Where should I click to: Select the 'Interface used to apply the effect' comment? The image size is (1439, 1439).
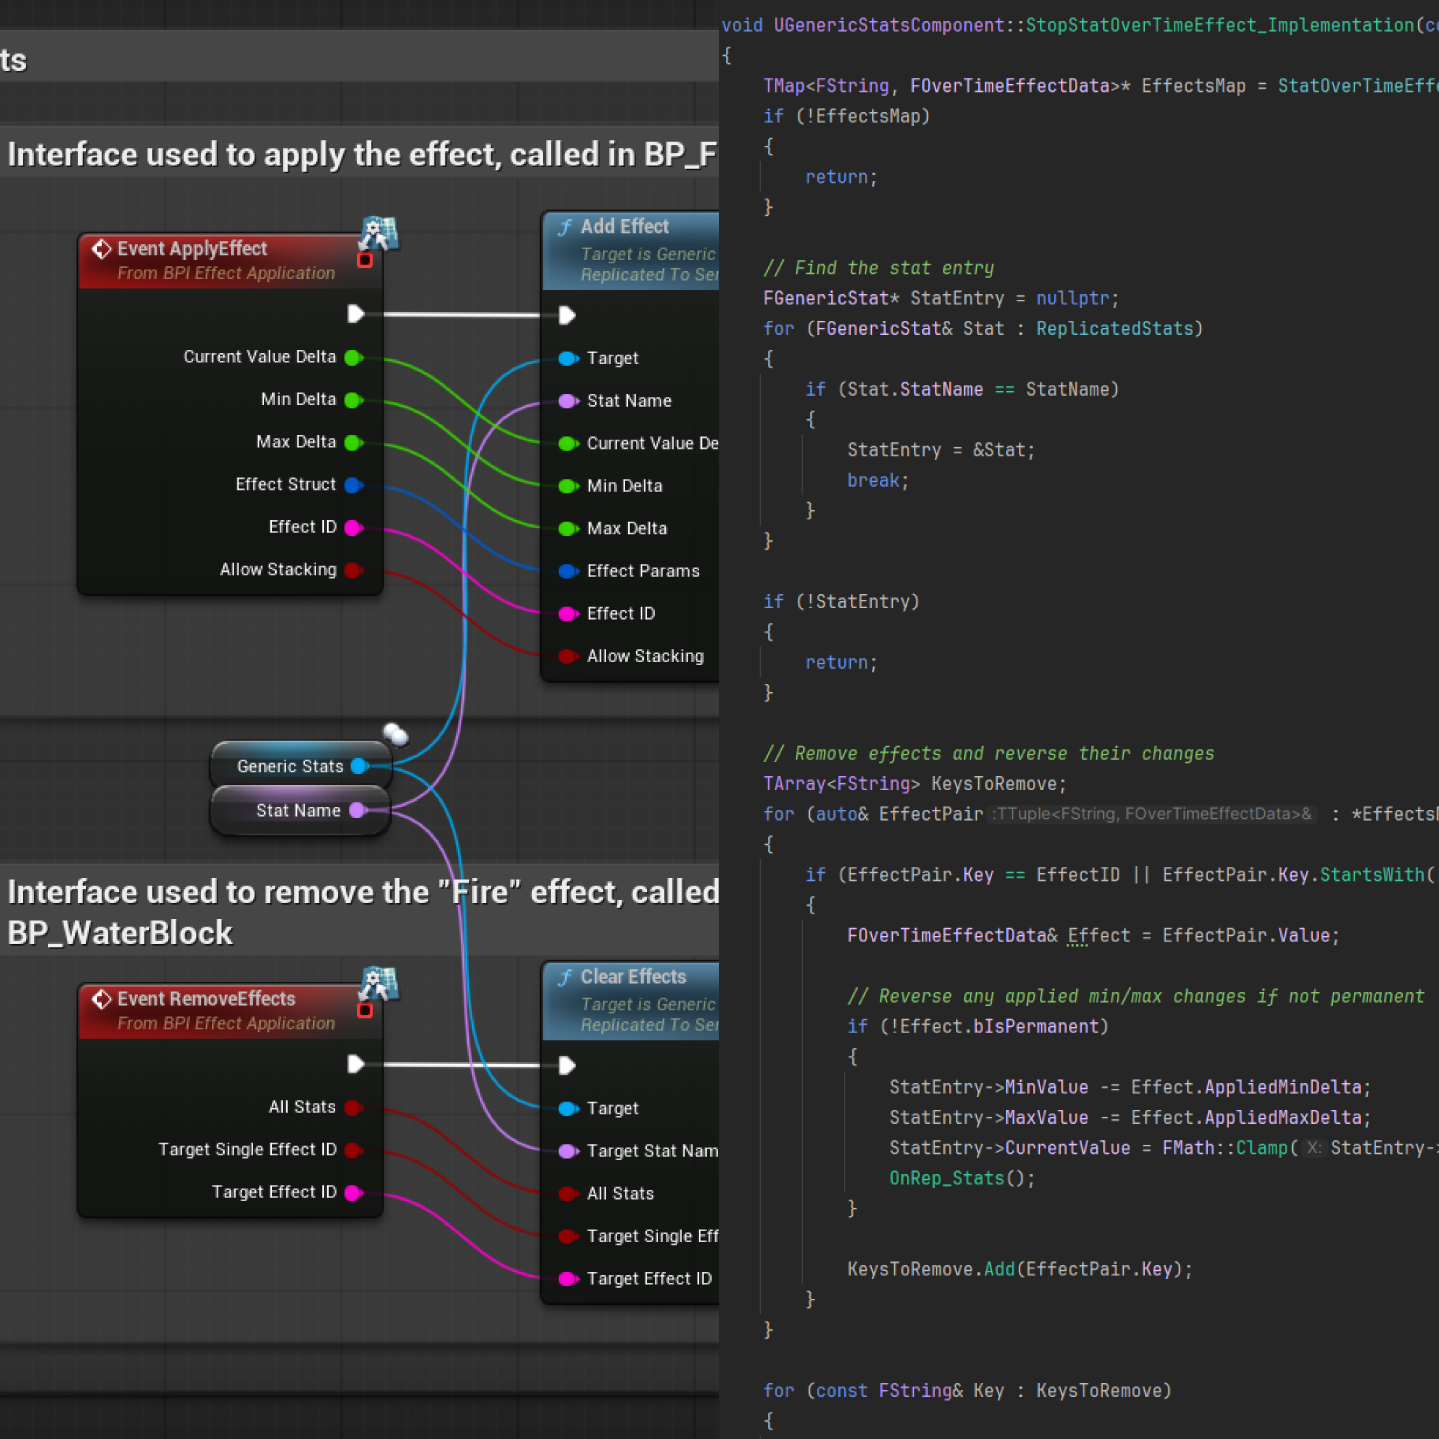pyautogui.click(x=360, y=155)
